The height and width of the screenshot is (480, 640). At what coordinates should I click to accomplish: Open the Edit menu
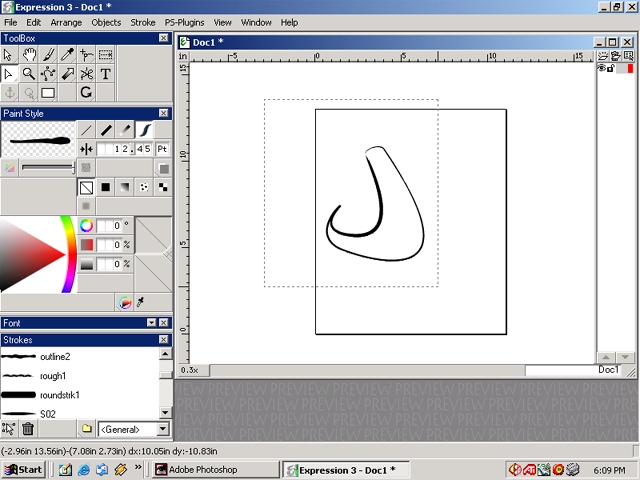[x=33, y=22]
